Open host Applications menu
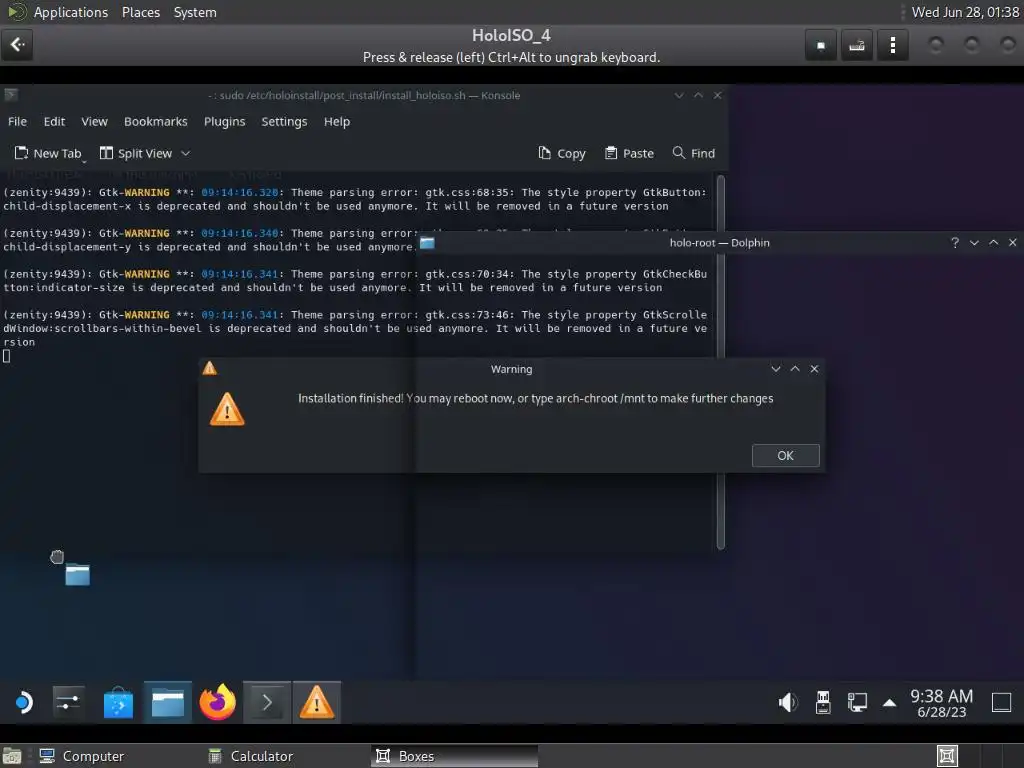1024x768 pixels. [71, 12]
